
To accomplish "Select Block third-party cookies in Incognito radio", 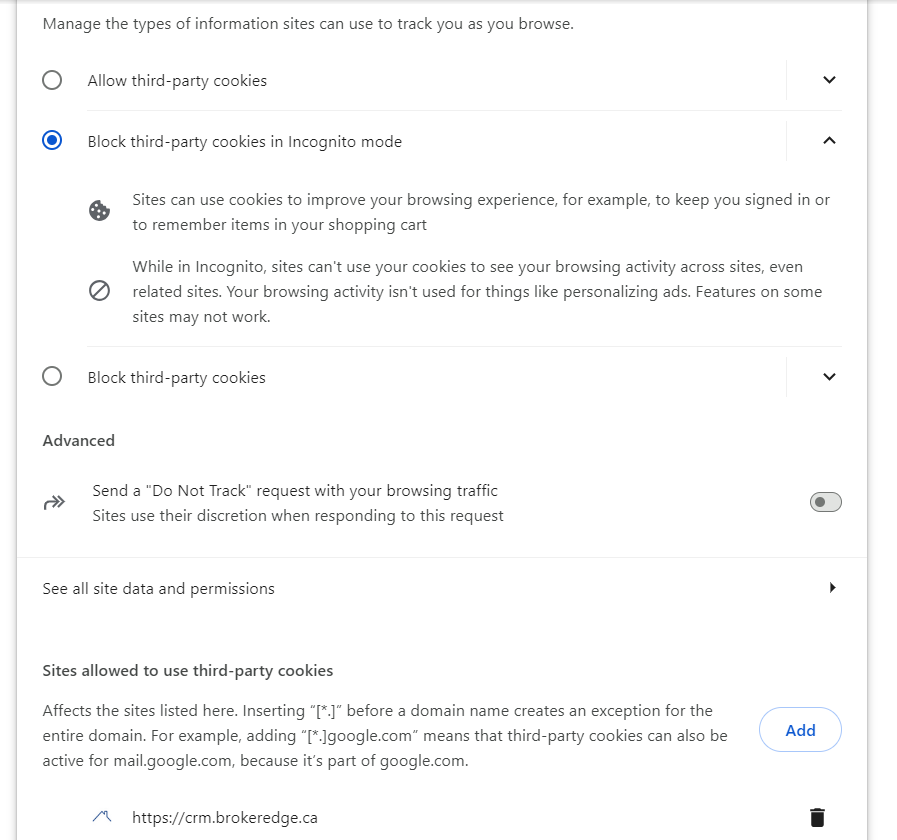I will click(x=52, y=141).
